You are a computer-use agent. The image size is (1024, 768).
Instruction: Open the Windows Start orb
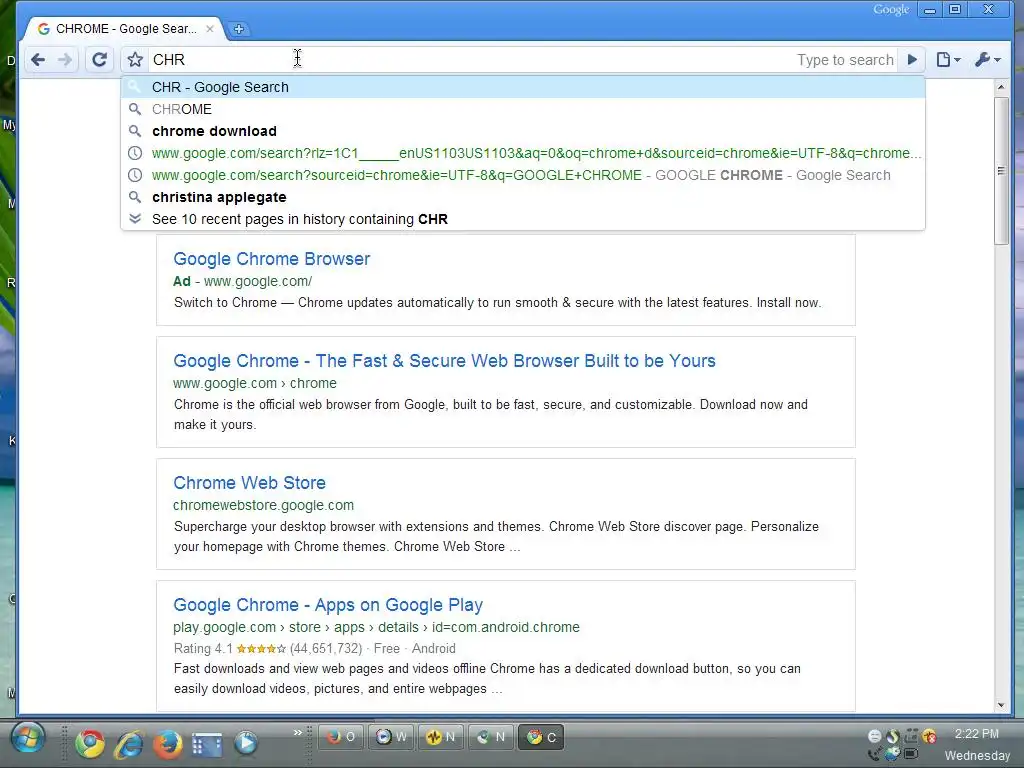pos(27,739)
